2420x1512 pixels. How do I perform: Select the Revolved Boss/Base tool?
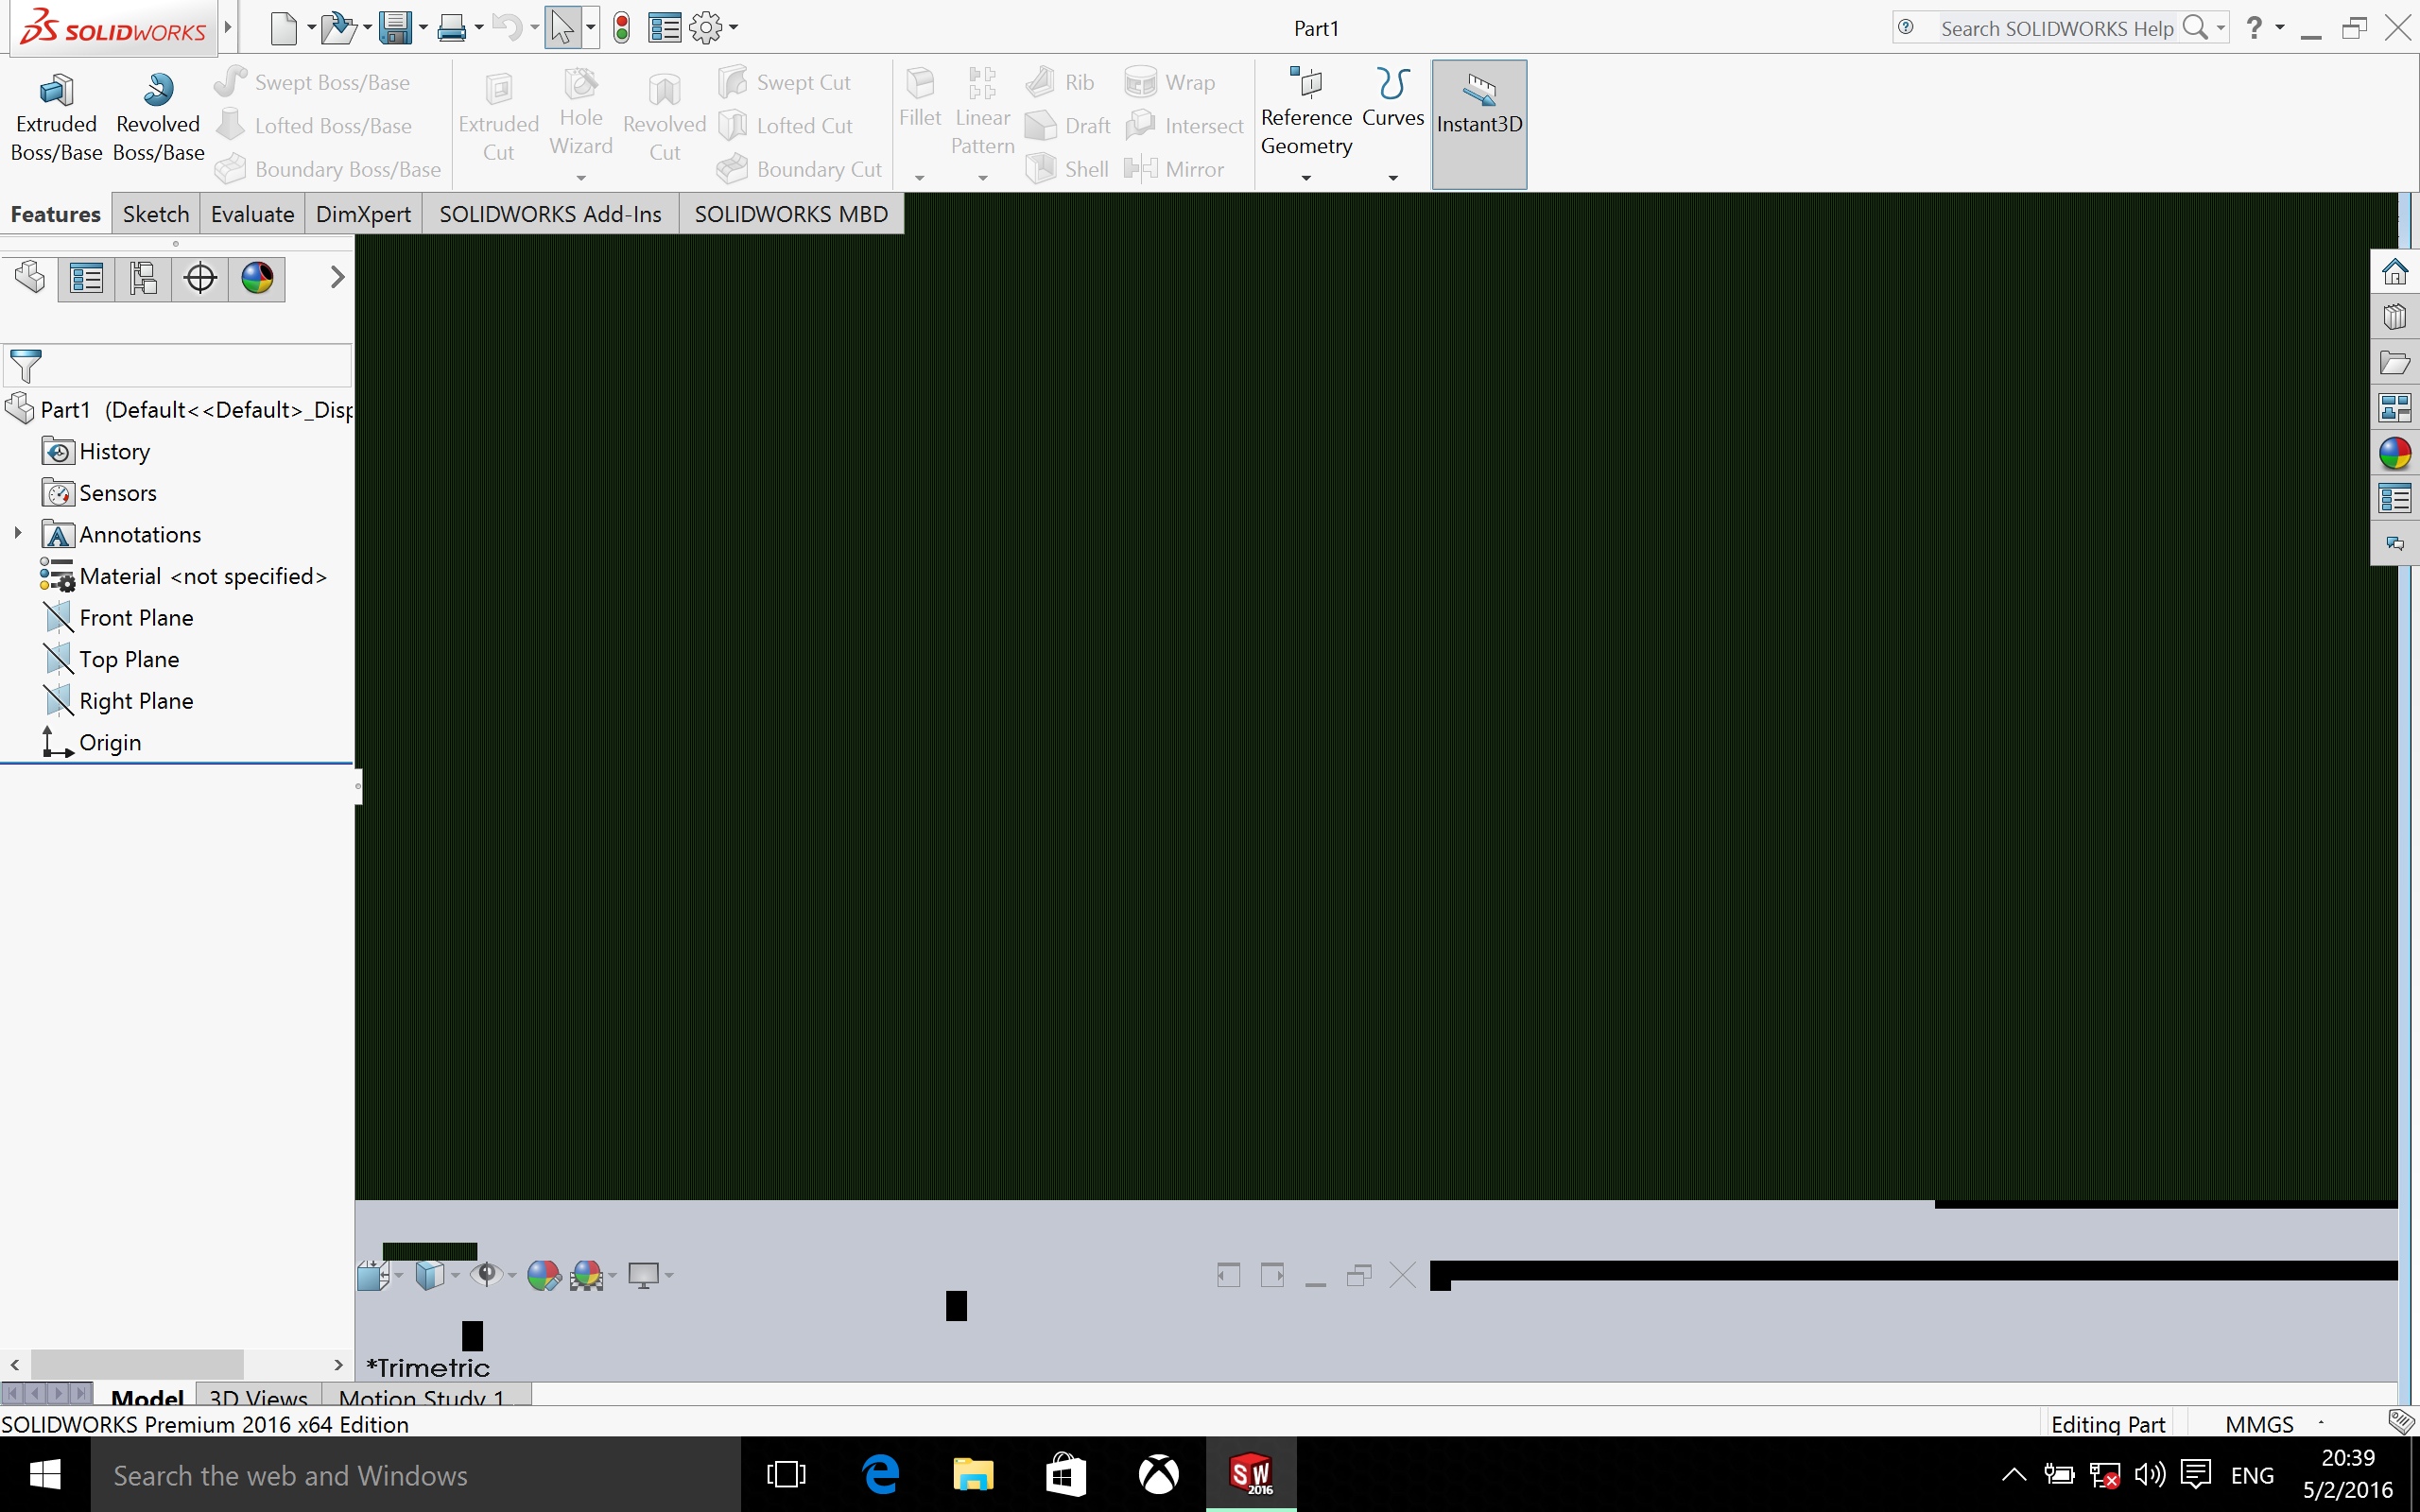(158, 118)
